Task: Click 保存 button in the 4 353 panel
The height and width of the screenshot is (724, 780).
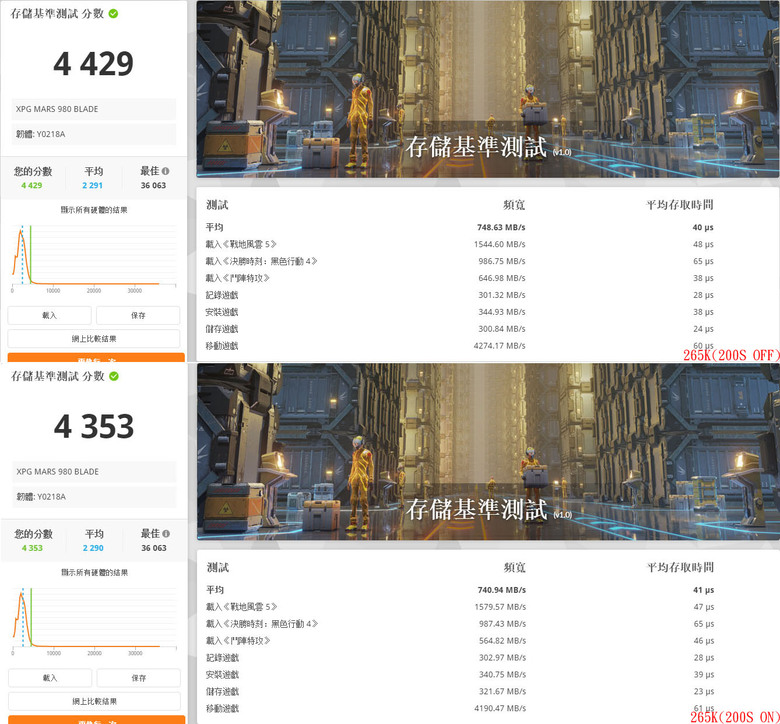Action: point(138,678)
